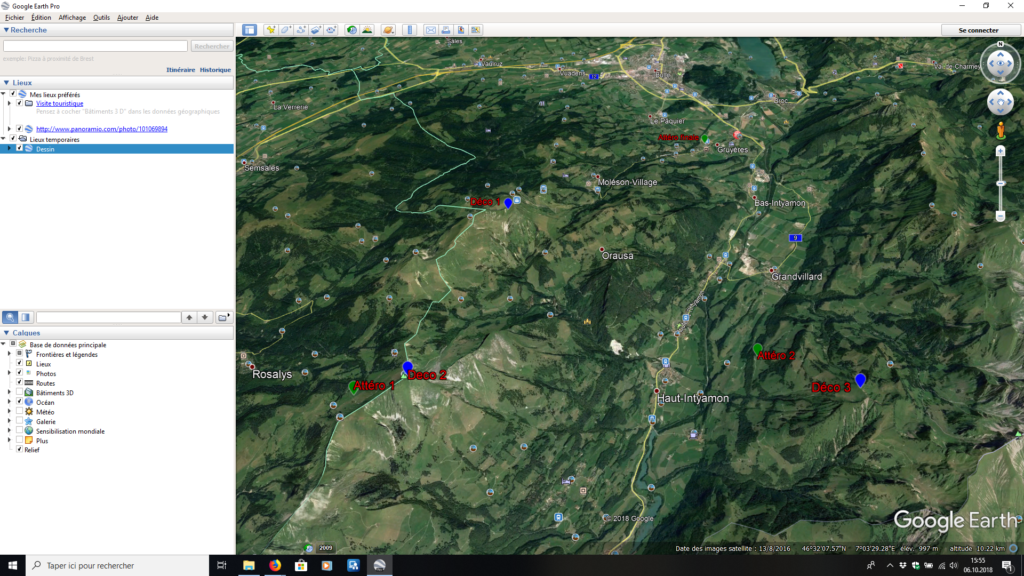Open the ruler measurement tool
The height and width of the screenshot is (576, 1024).
click(409, 30)
